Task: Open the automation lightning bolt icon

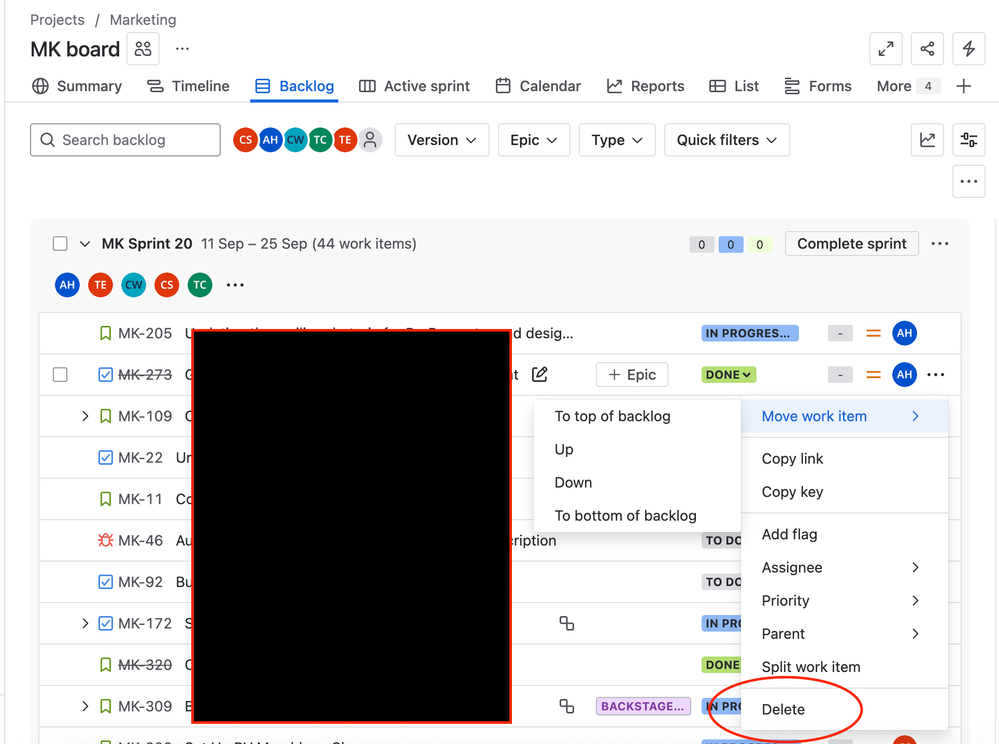Action: [x=968, y=49]
